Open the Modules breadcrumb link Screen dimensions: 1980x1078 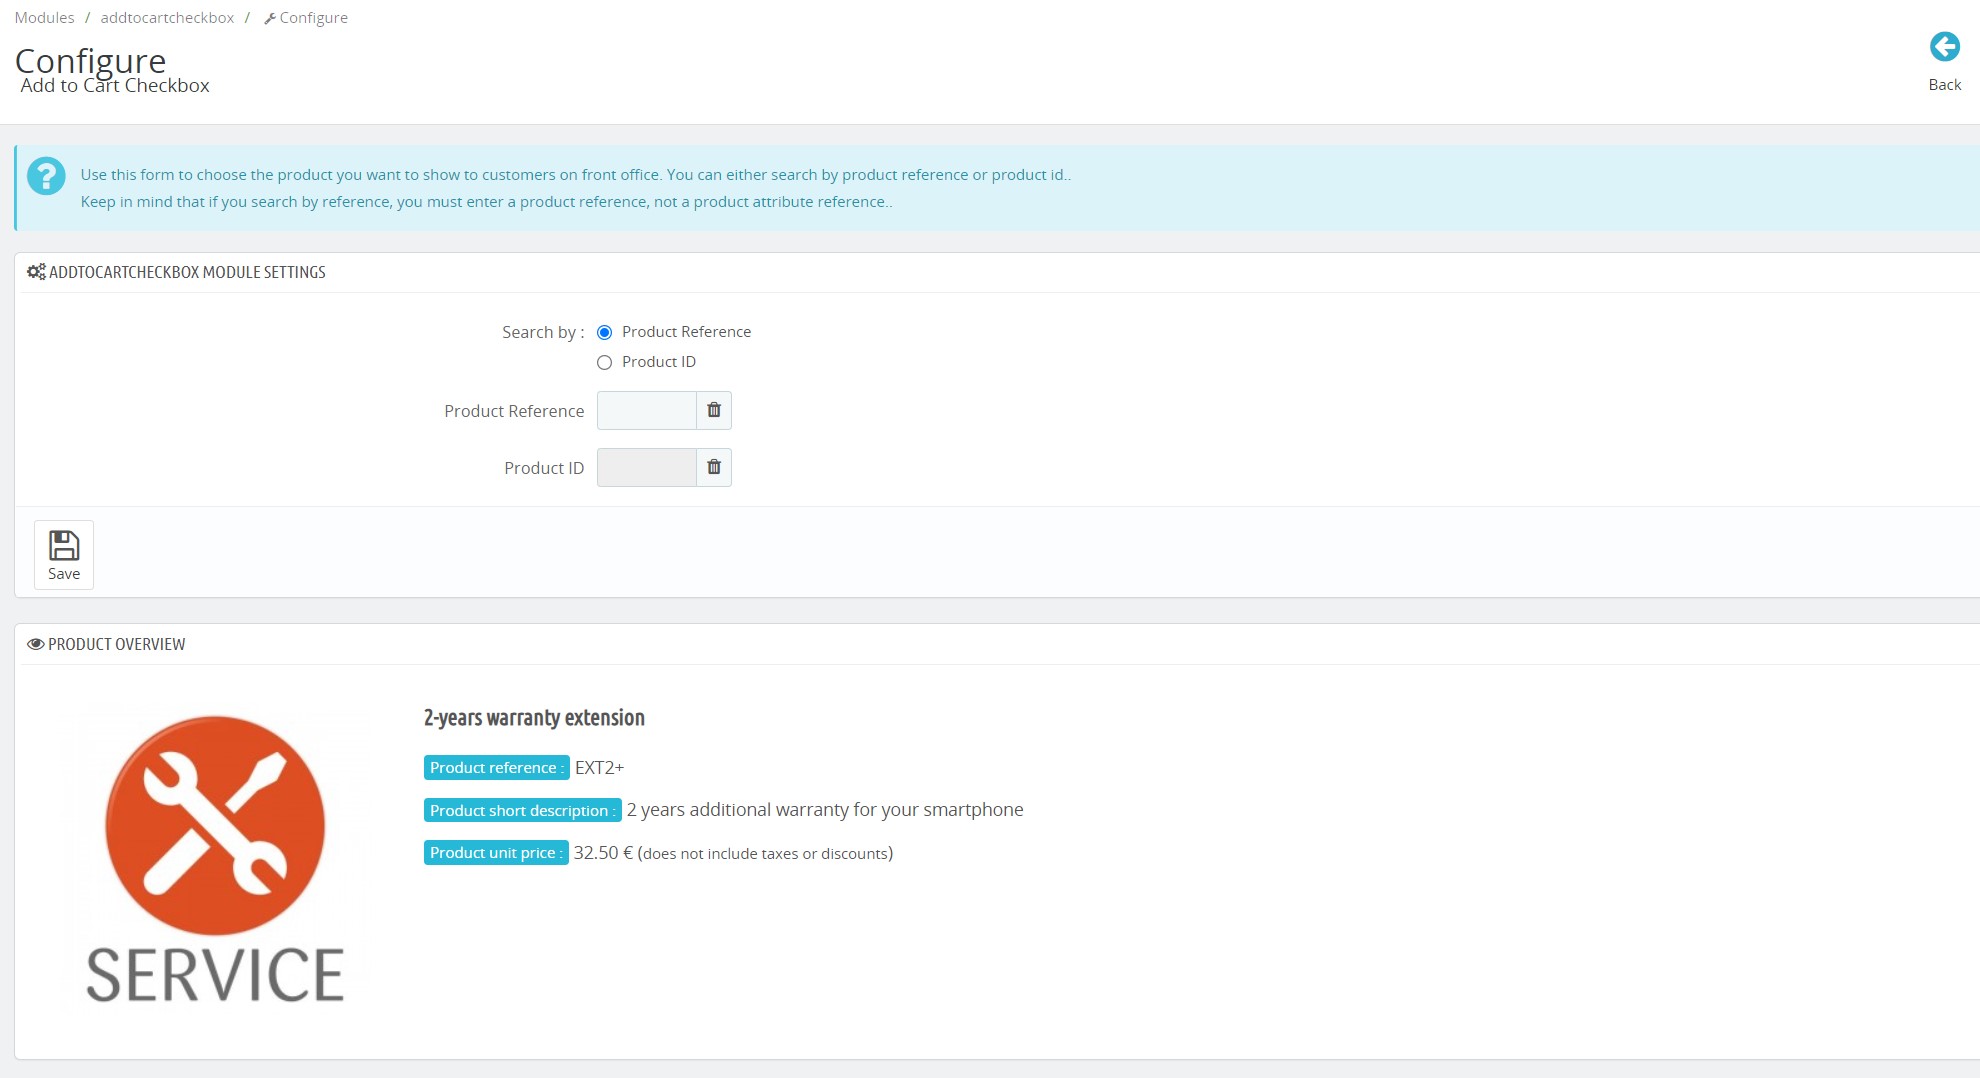[44, 18]
